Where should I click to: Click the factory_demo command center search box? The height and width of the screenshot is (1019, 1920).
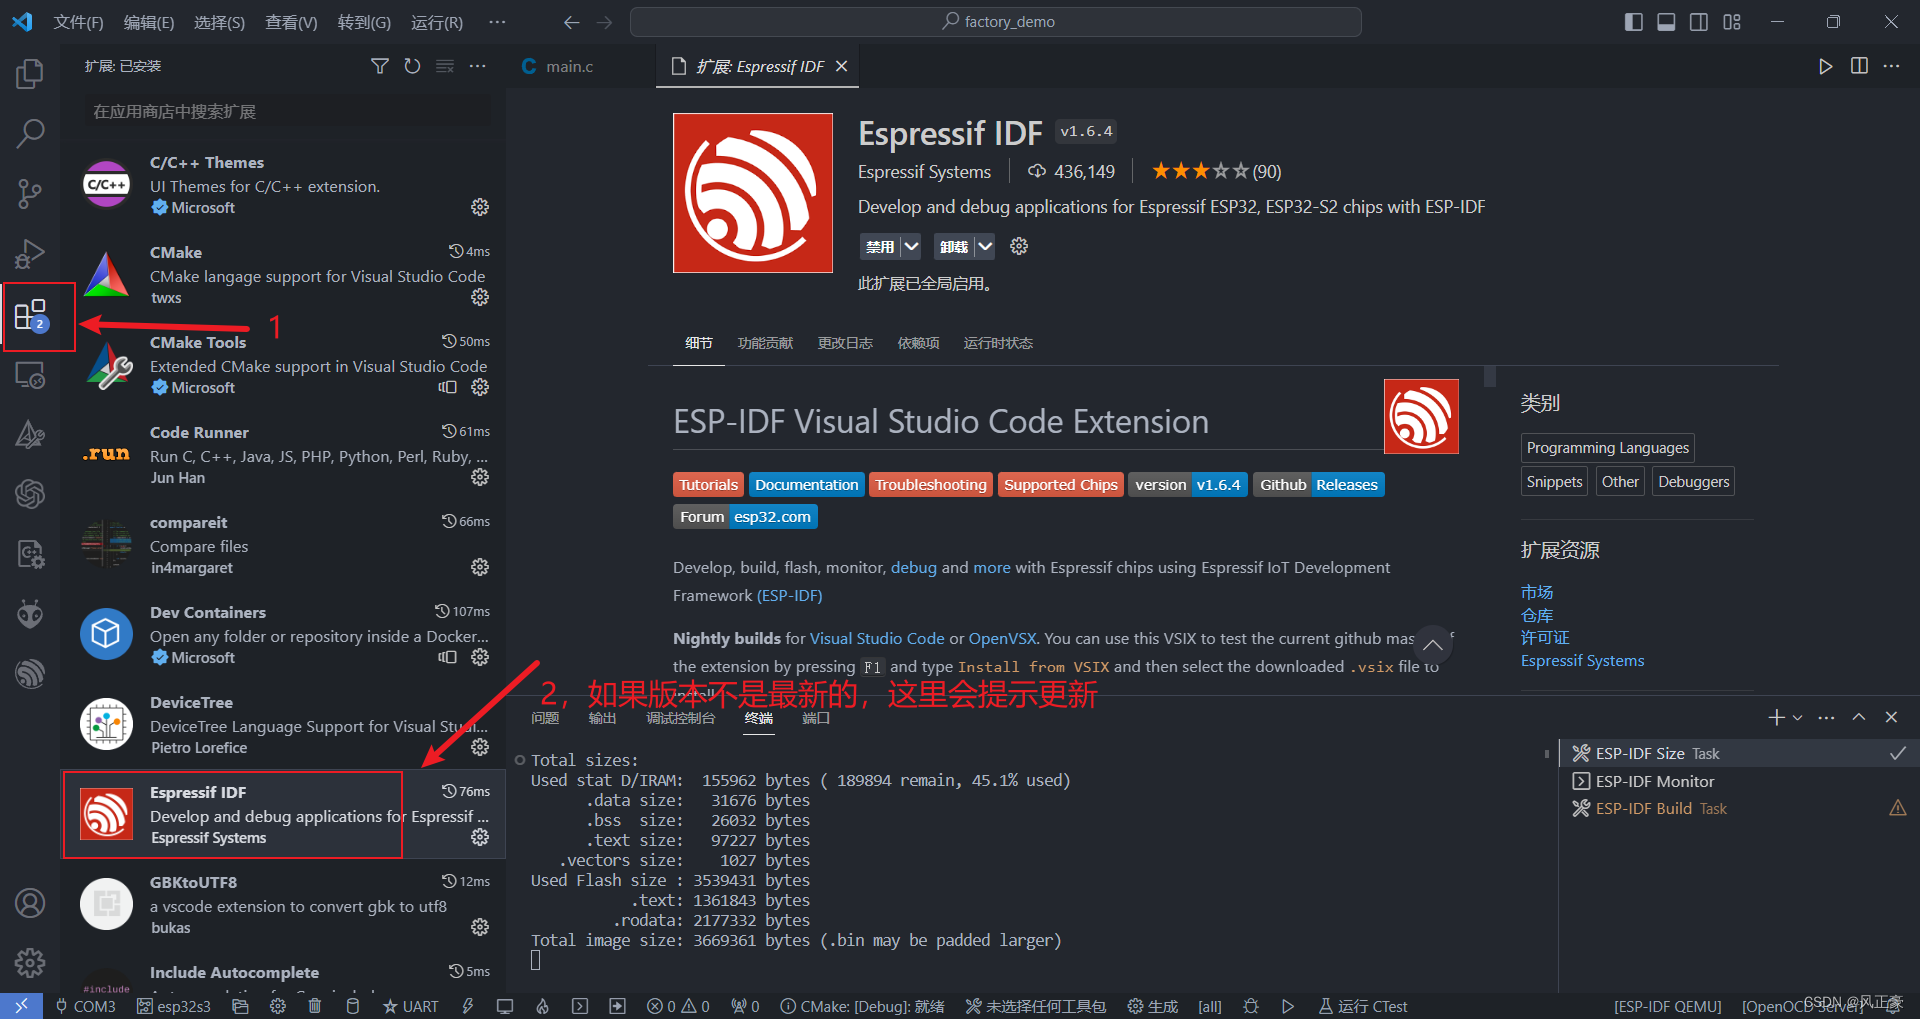tap(996, 22)
